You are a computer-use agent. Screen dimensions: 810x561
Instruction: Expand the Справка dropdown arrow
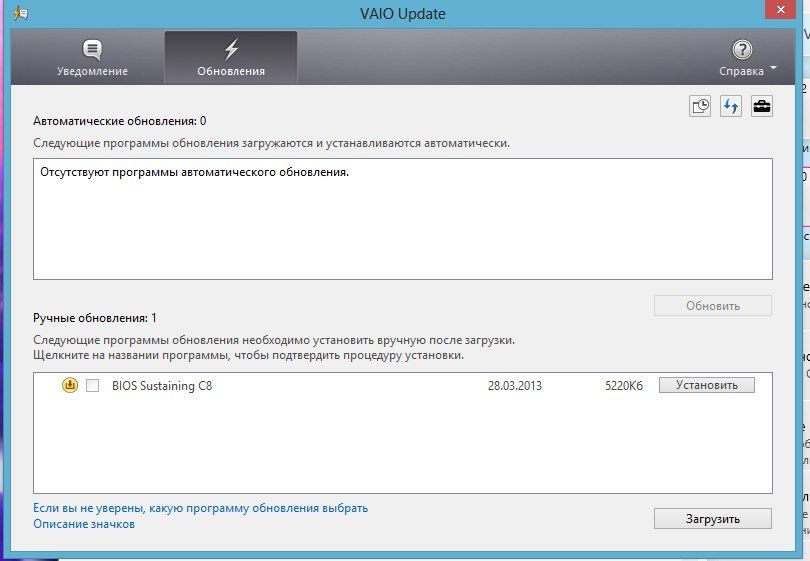pyautogui.click(x=774, y=71)
